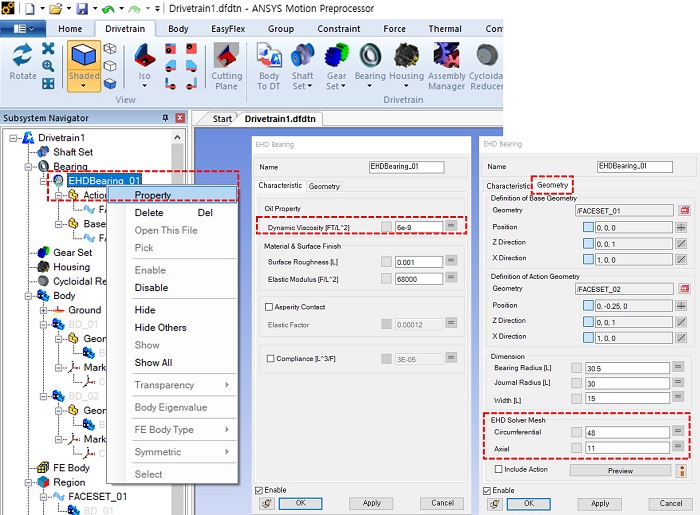The image size is (700, 515).
Task: Click the Preview button
Action: (x=620, y=470)
